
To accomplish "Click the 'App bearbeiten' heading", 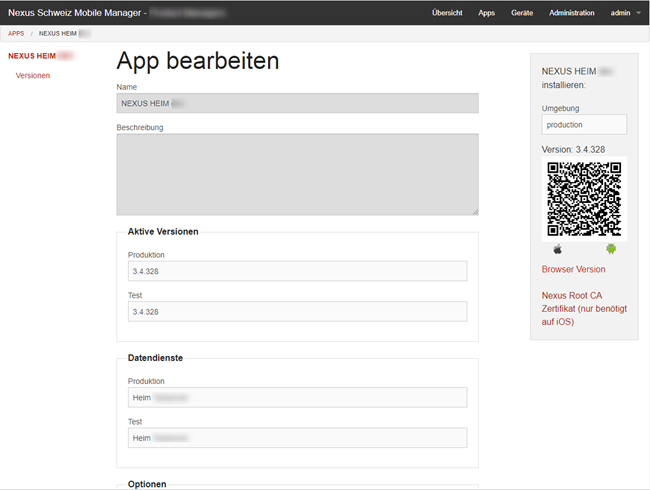I will click(198, 61).
